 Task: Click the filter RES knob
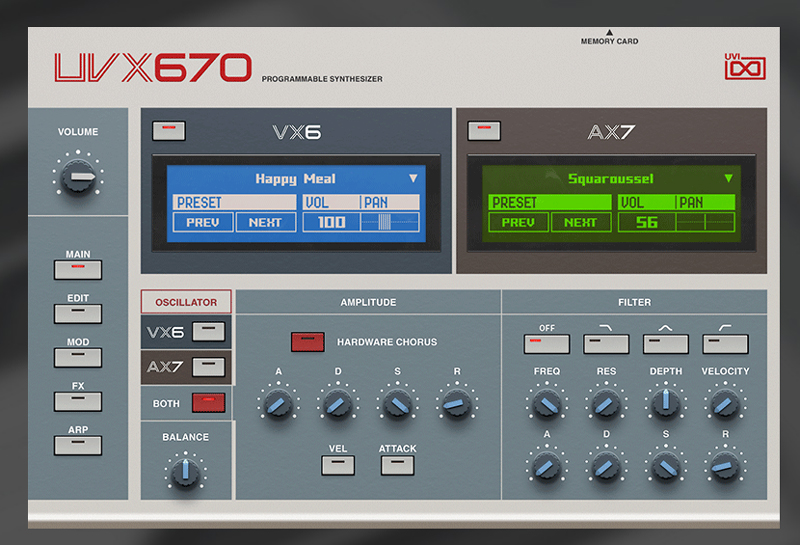click(606, 405)
